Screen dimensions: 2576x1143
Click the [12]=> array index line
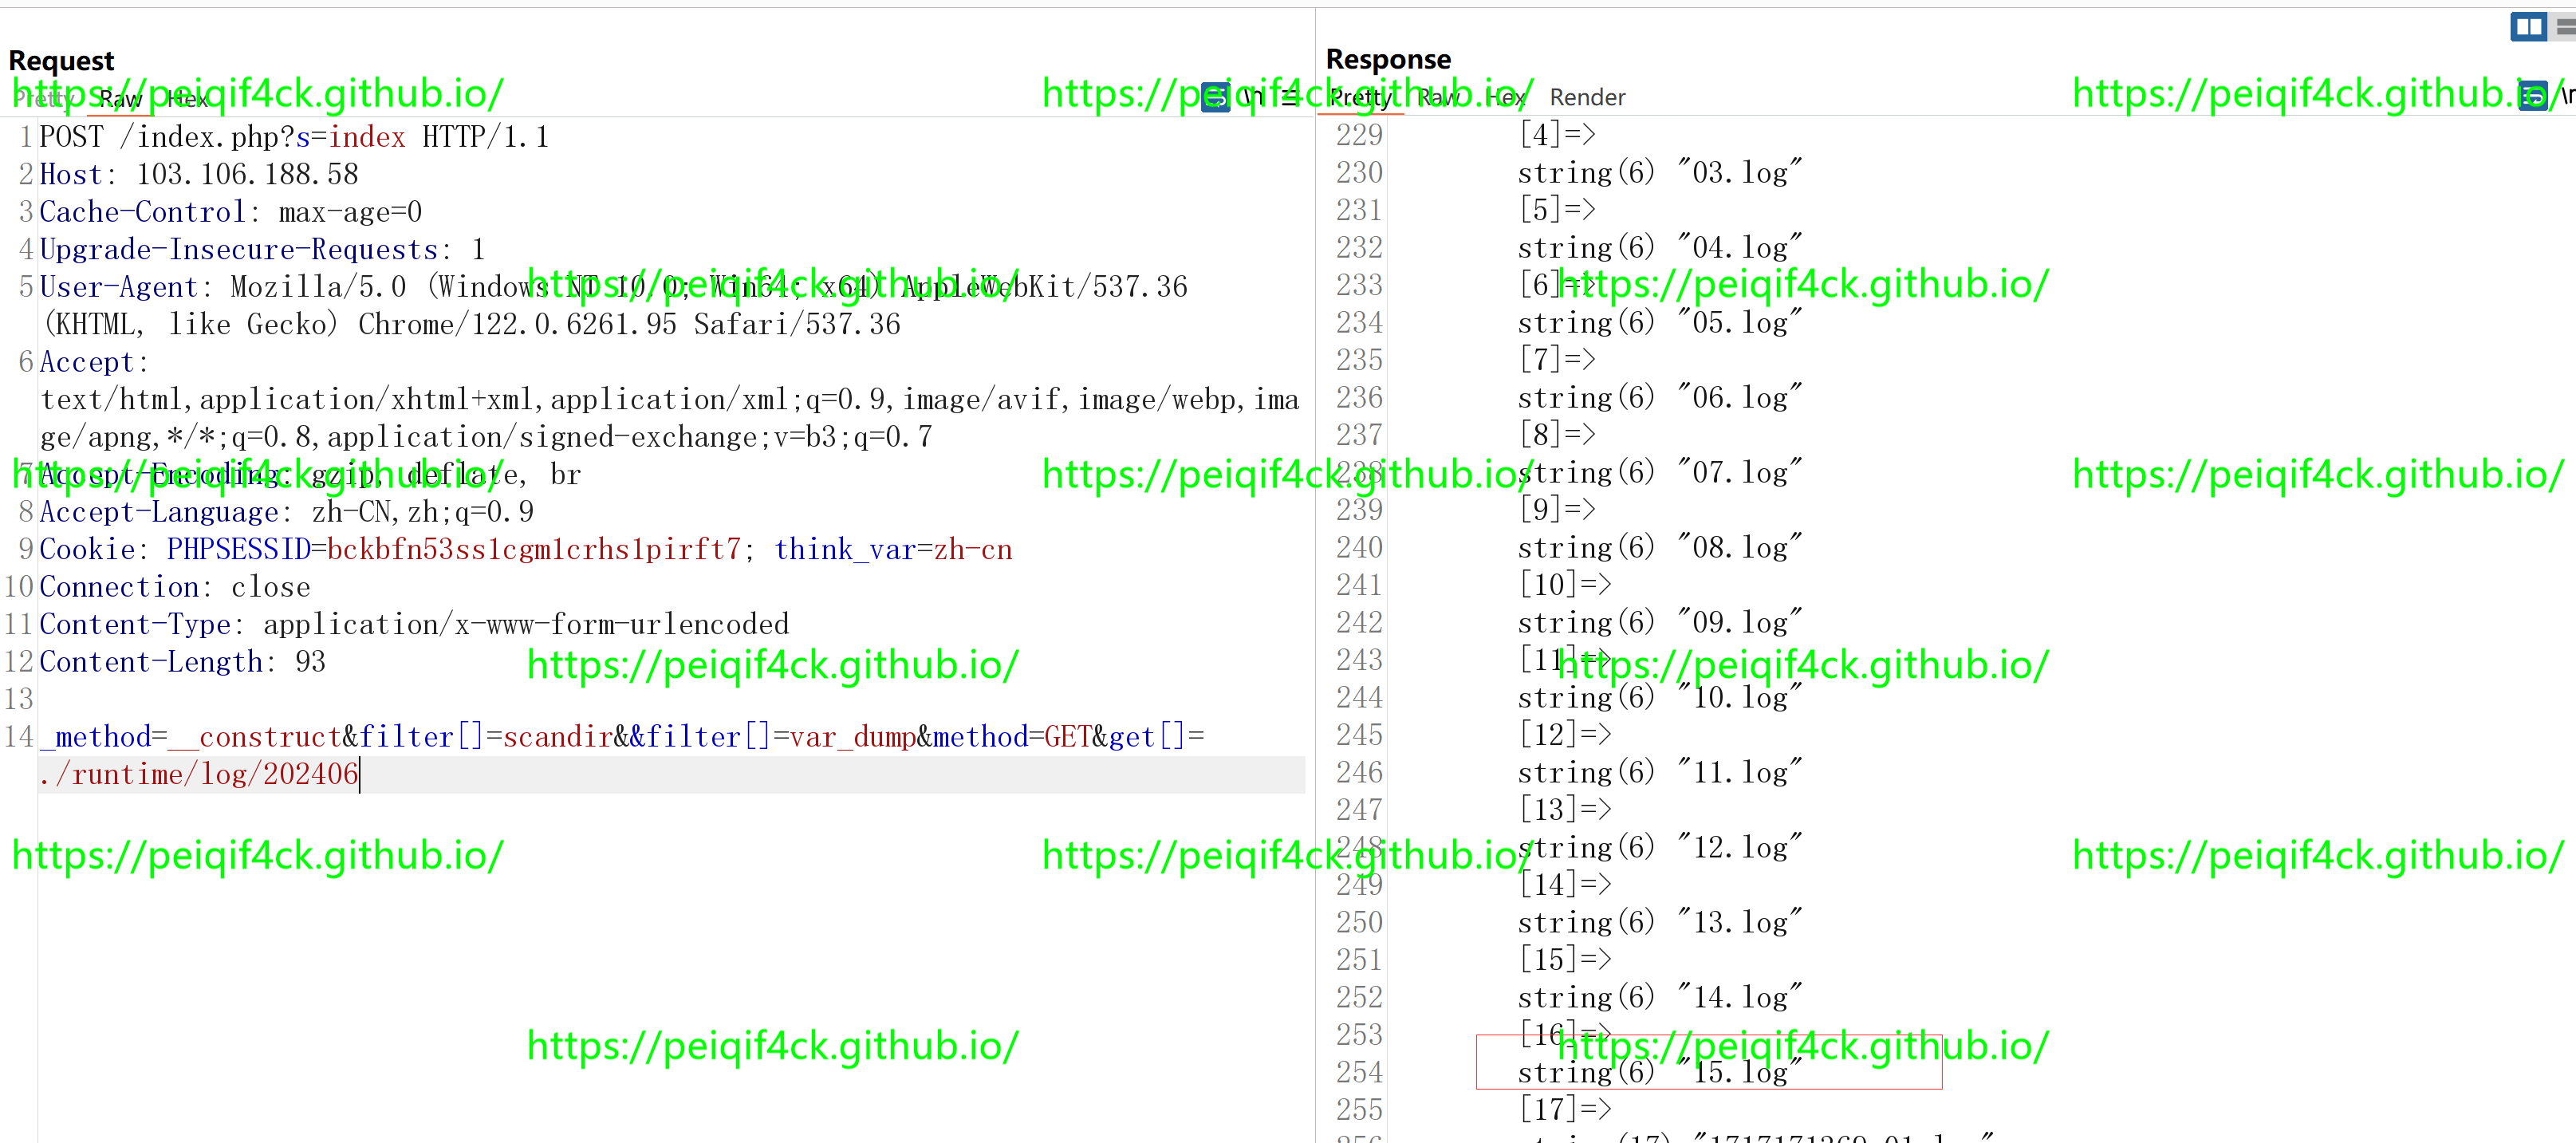[1565, 734]
